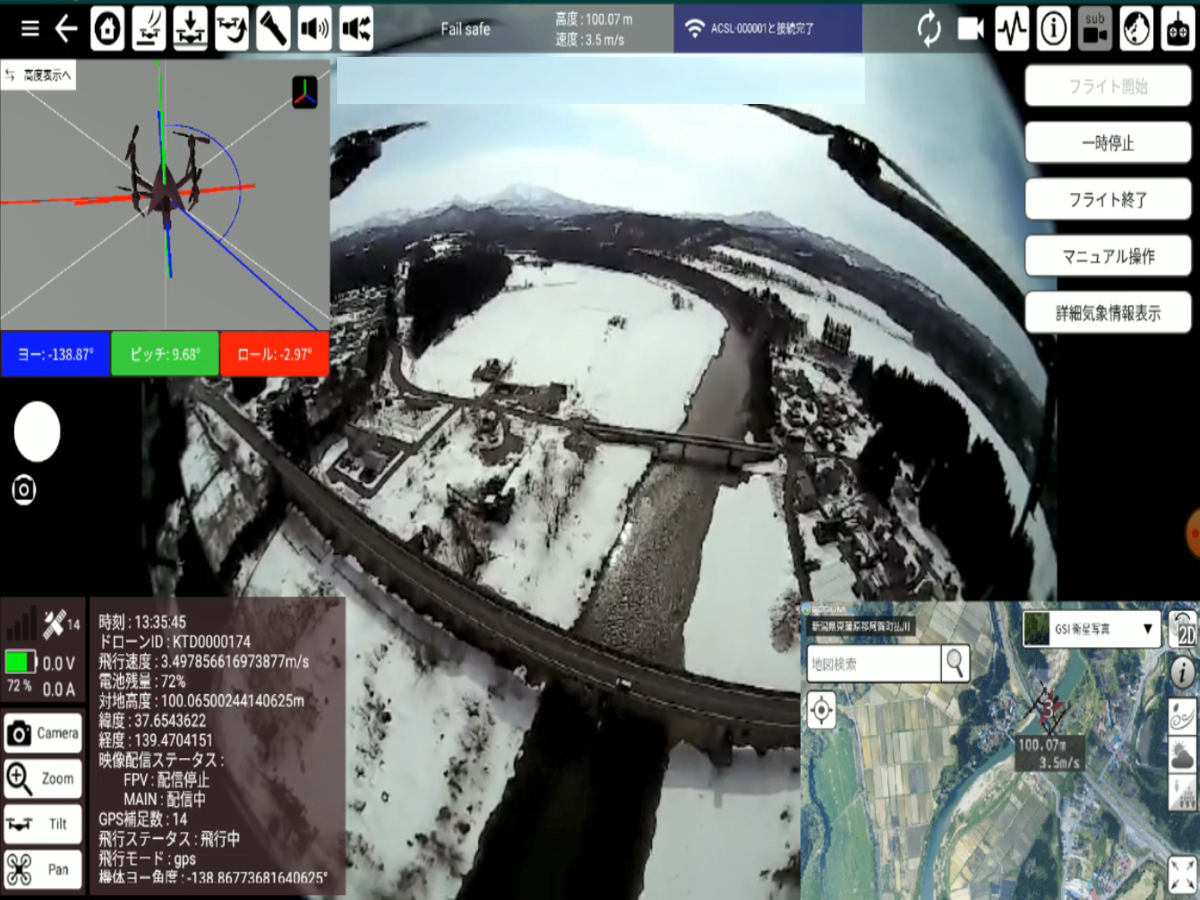This screenshot has width=1200, height=900.
Task: Click the blue ヨー yaw value box
Action: pyautogui.click(x=54, y=354)
